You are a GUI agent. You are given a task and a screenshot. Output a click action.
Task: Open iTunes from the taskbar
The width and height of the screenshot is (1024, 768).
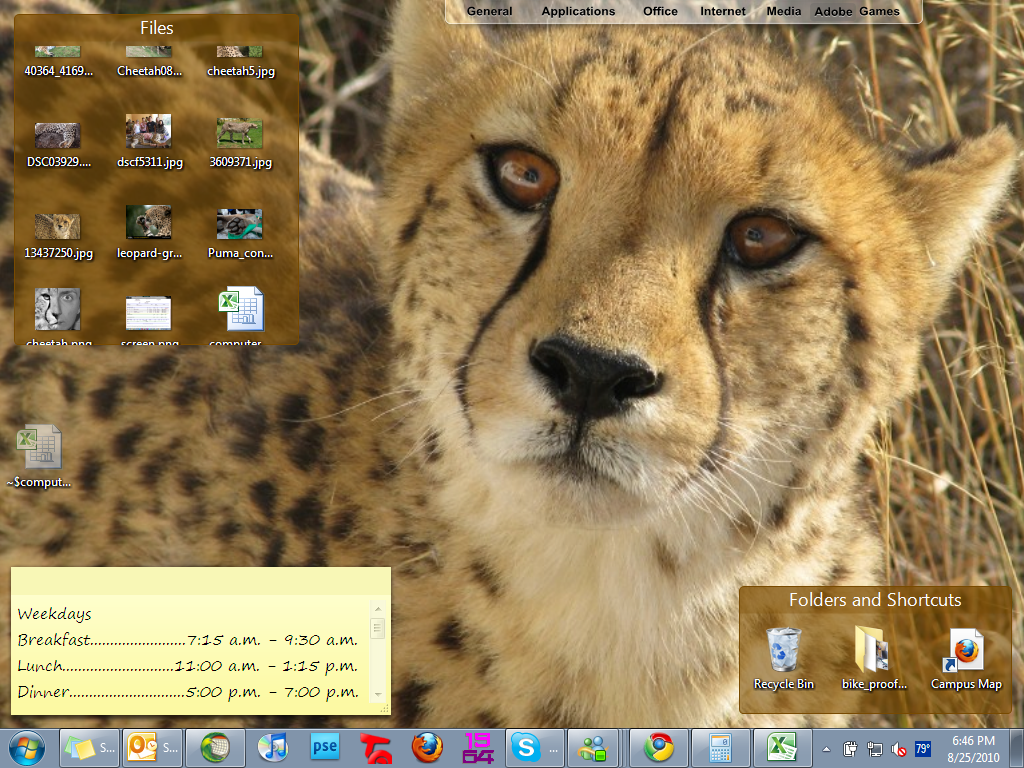click(x=272, y=747)
